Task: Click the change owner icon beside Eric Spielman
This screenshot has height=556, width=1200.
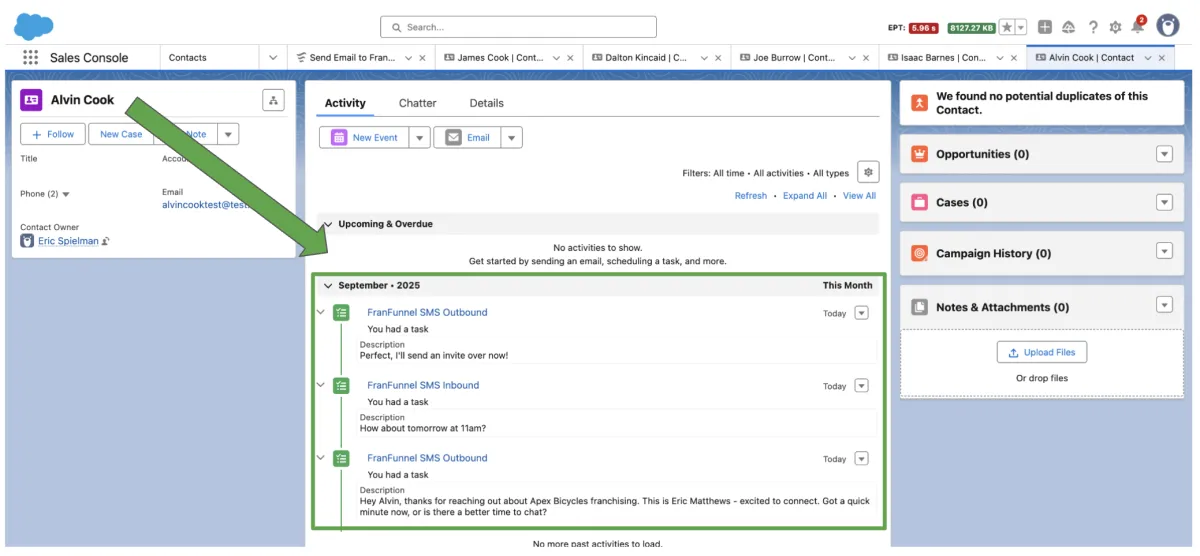Action: point(106,241)
